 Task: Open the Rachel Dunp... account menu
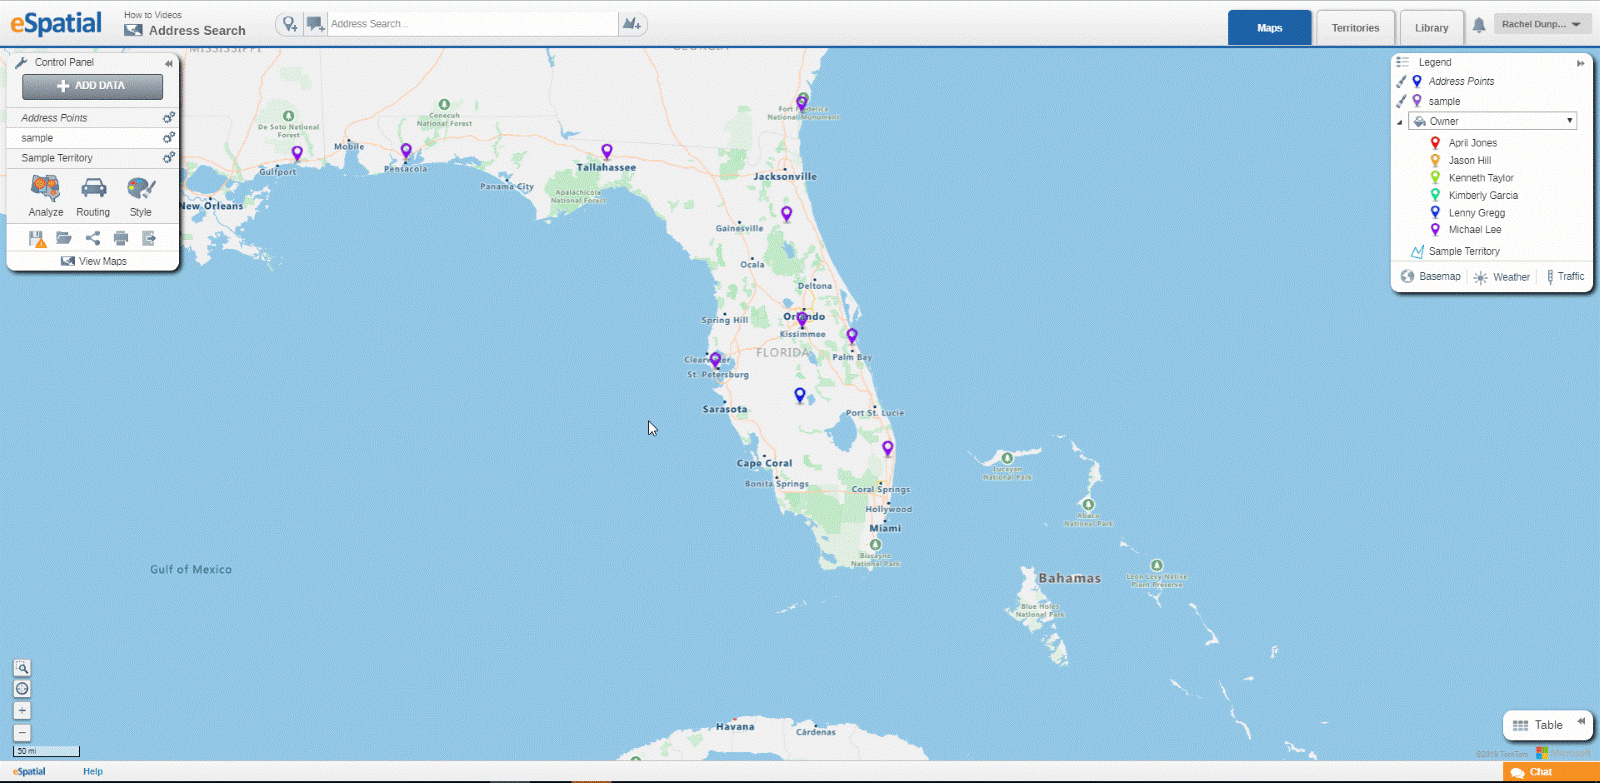(1542, 24)
